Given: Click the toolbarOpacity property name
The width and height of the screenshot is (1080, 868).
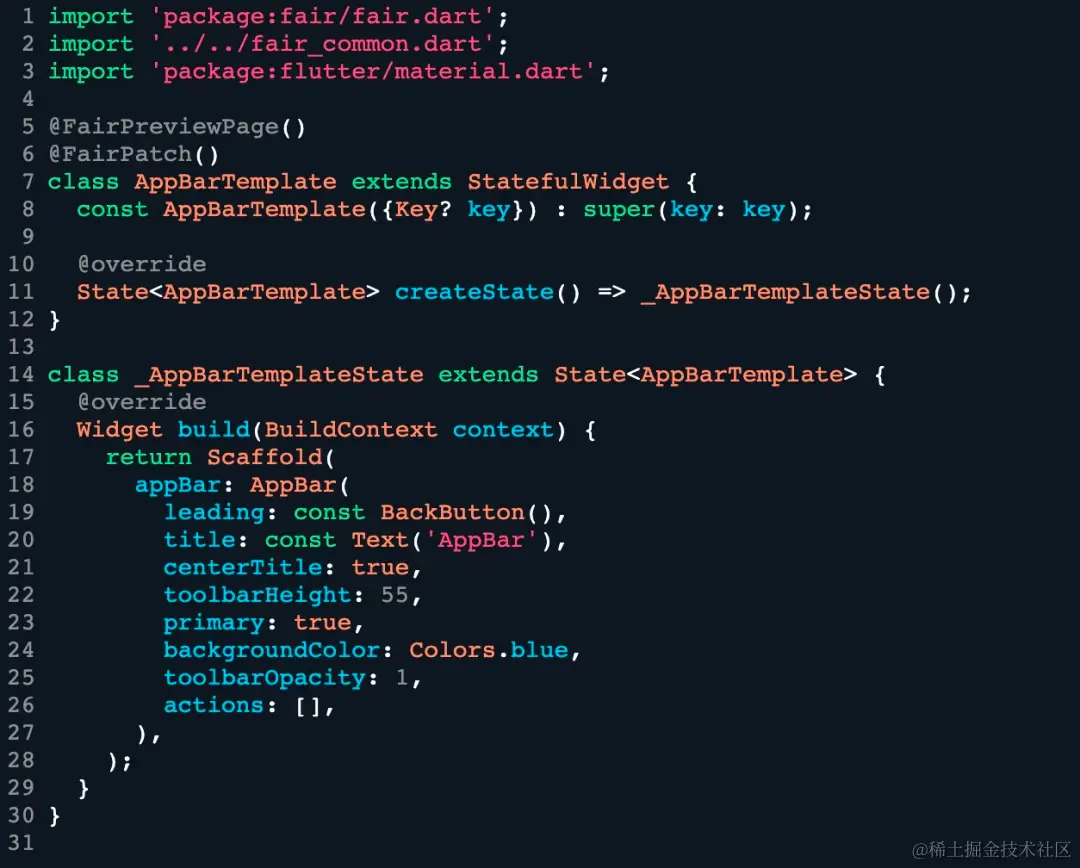Looking at the screenshot, I should coord(264,678).
